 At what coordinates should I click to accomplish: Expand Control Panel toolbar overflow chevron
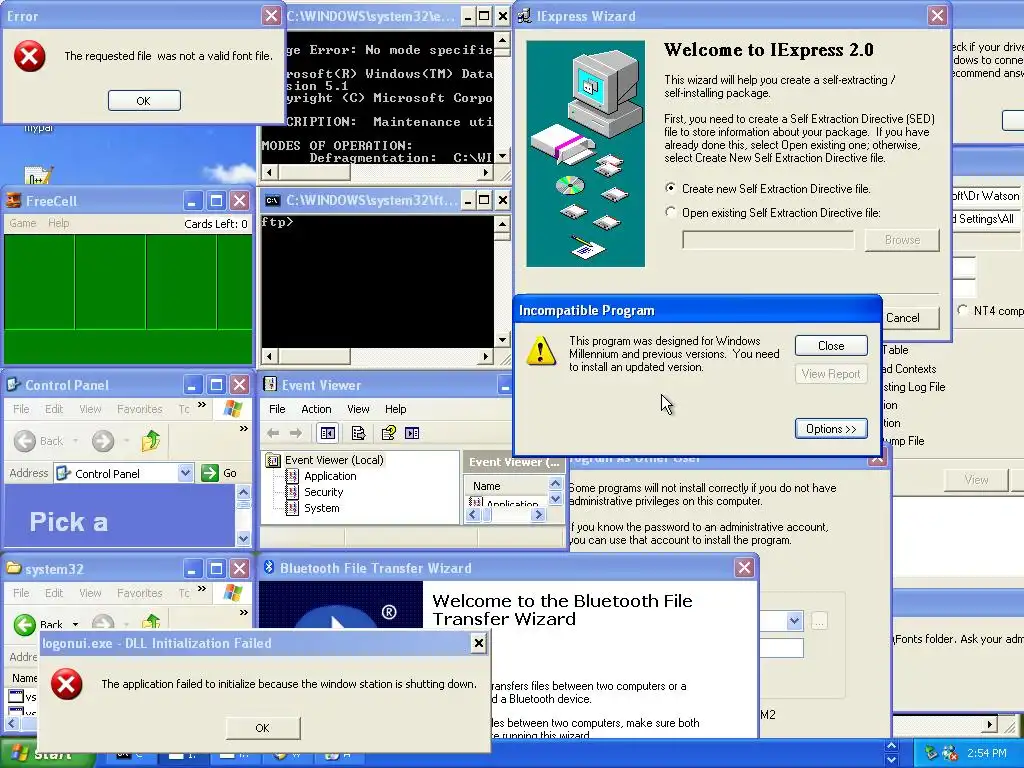pos(244,428)
